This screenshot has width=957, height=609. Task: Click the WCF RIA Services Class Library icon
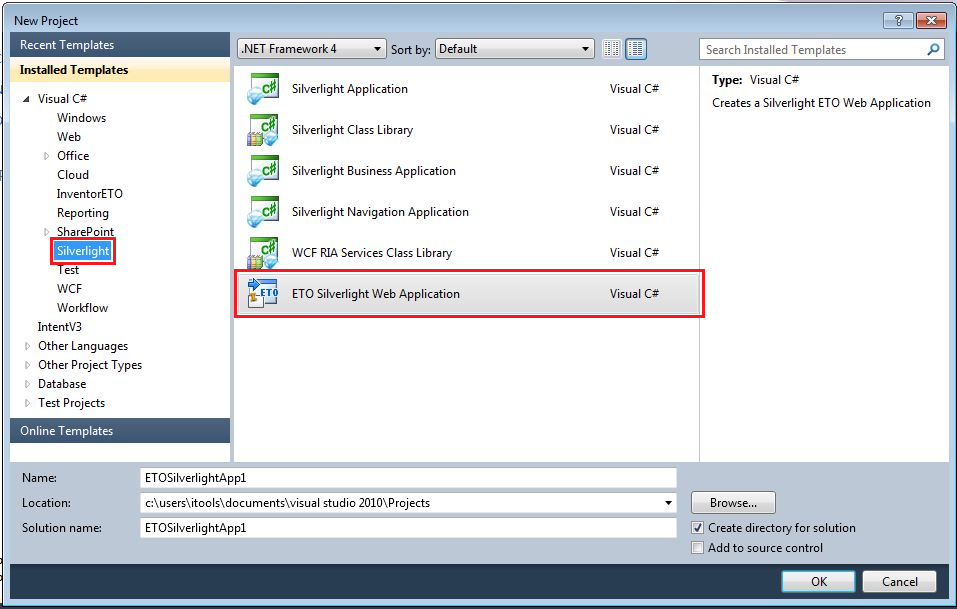(262, 253)
